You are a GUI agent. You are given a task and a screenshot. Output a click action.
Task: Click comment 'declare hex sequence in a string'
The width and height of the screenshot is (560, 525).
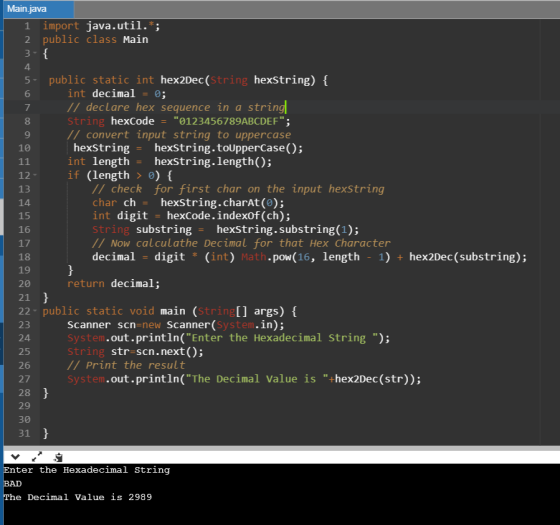[176, 107]
